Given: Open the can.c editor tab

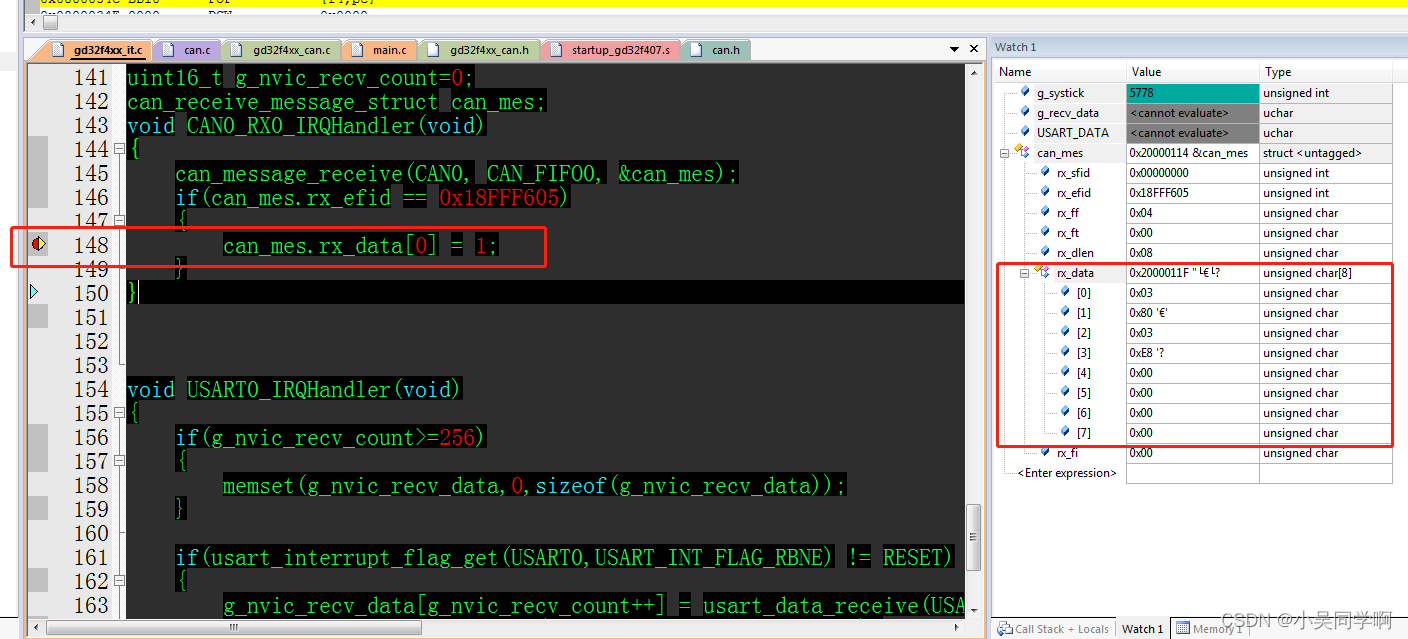Looking at the screenshot, I should [x=187, y=50].
